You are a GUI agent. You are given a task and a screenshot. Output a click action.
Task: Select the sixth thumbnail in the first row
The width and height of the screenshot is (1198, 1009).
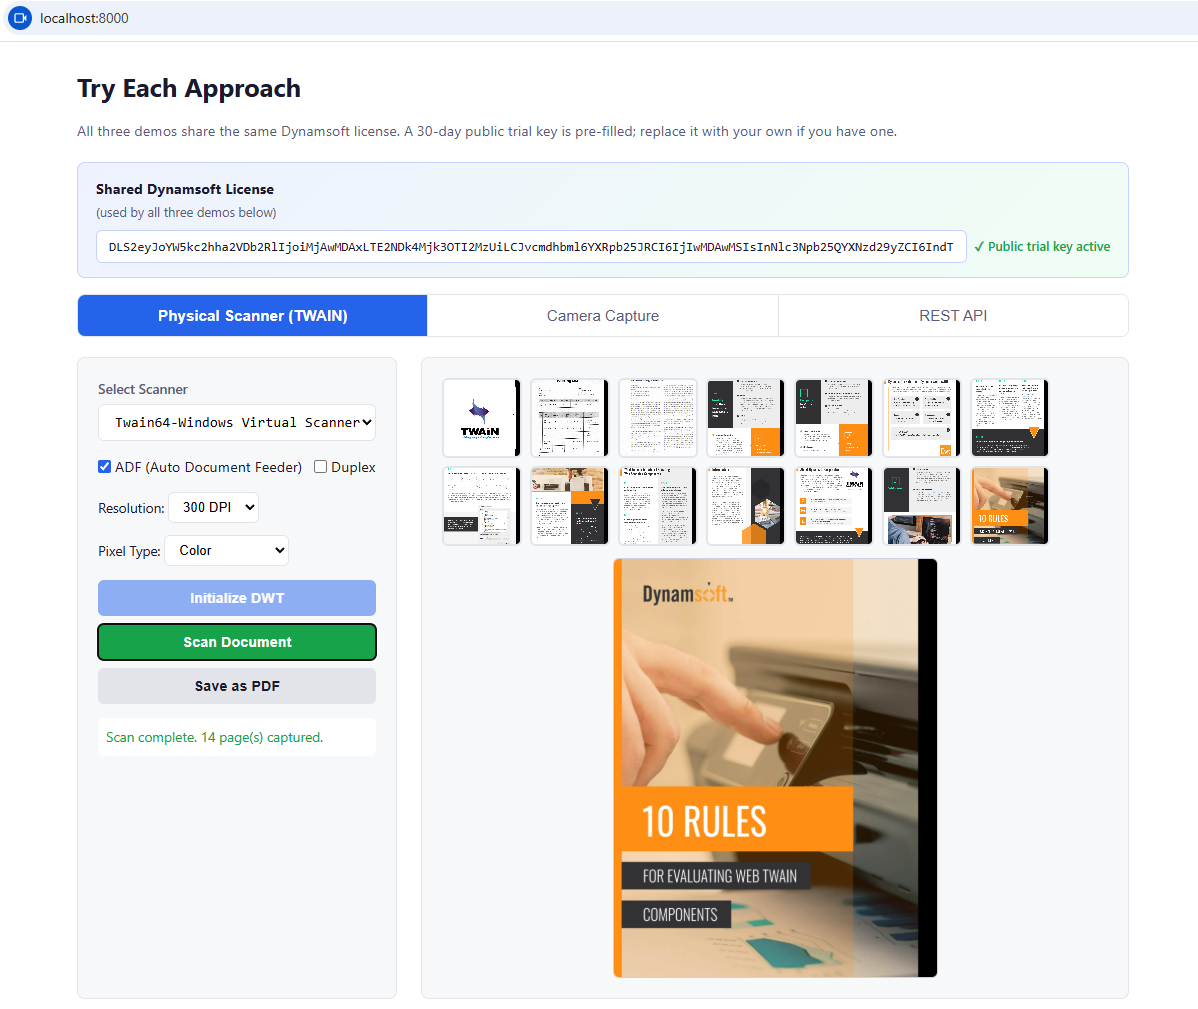[921, 418]
